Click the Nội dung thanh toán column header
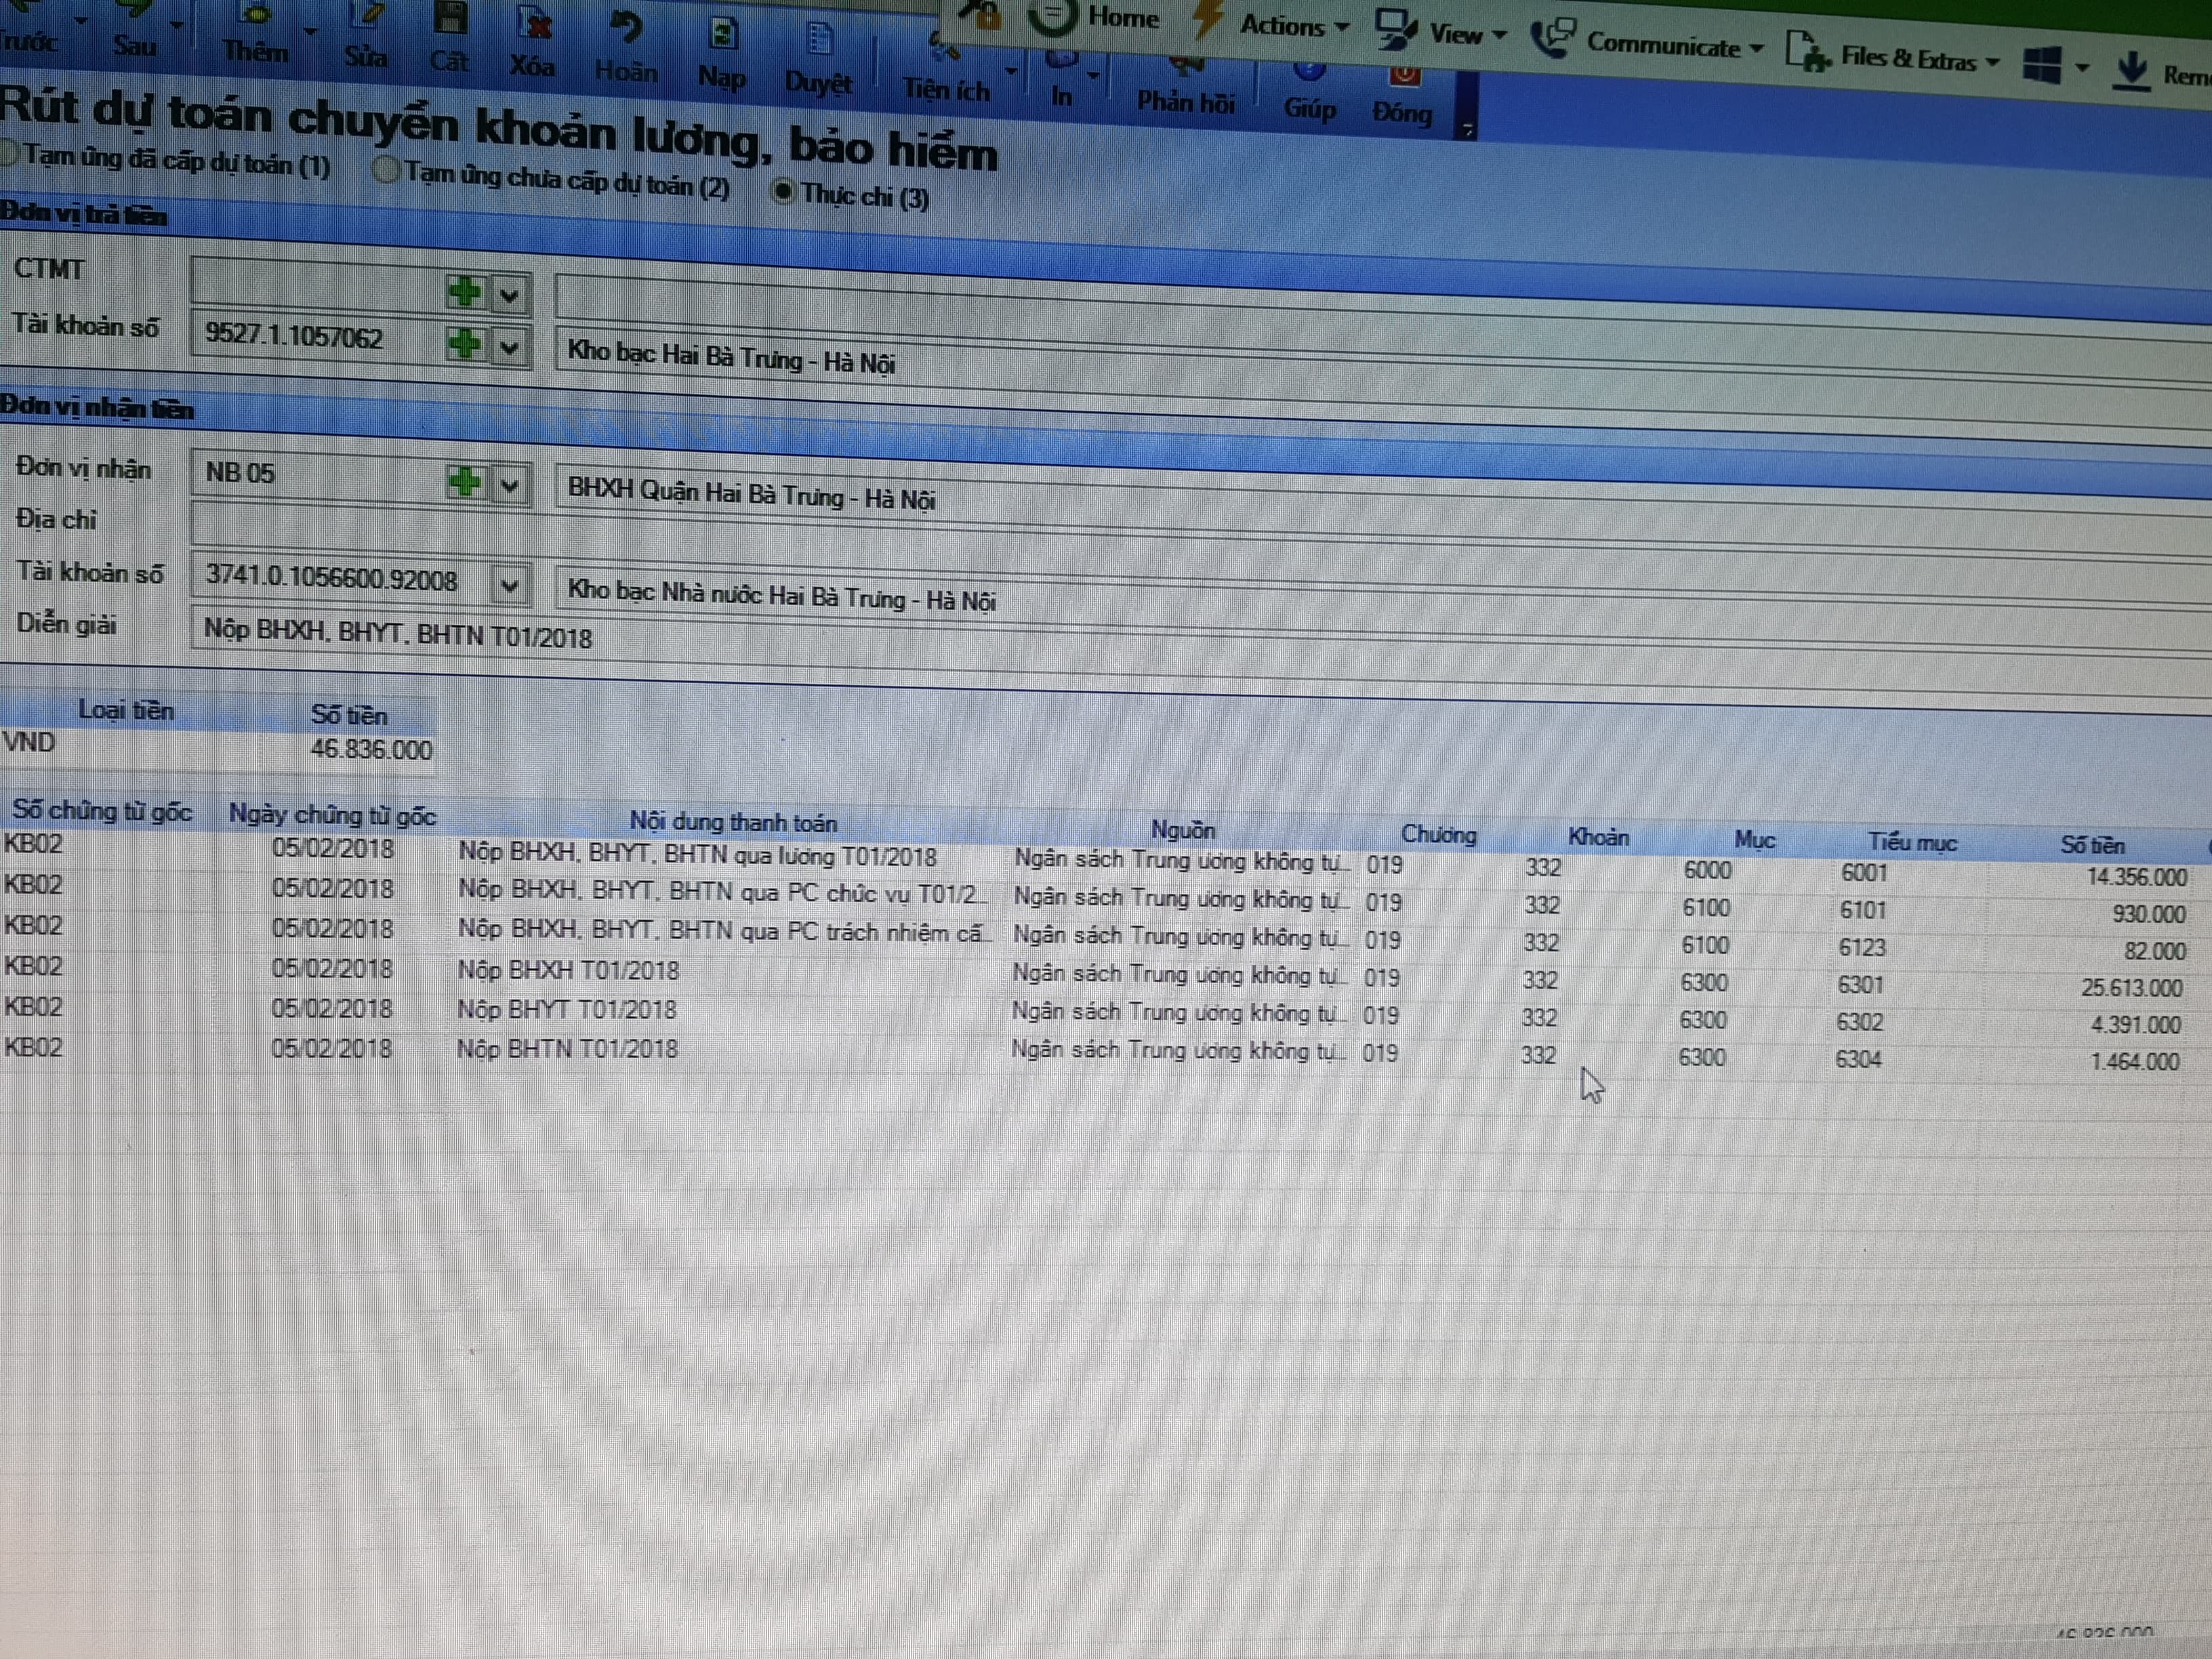 (733, 822)
